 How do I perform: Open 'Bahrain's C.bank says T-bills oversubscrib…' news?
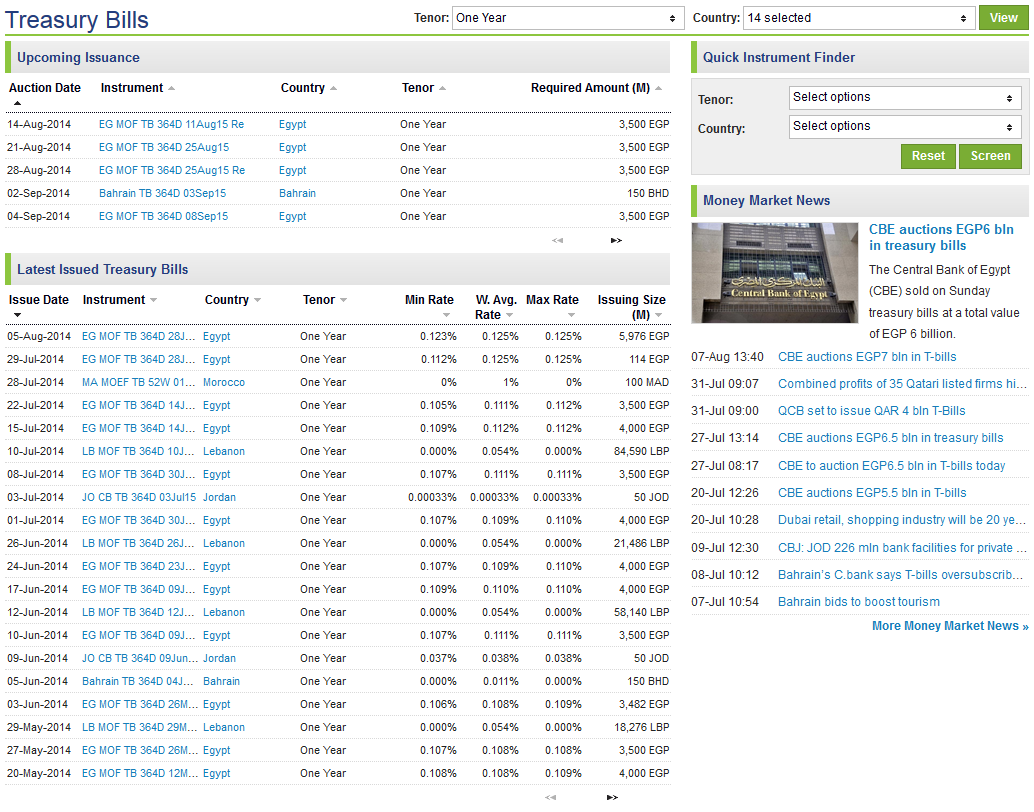pos(902,575)
